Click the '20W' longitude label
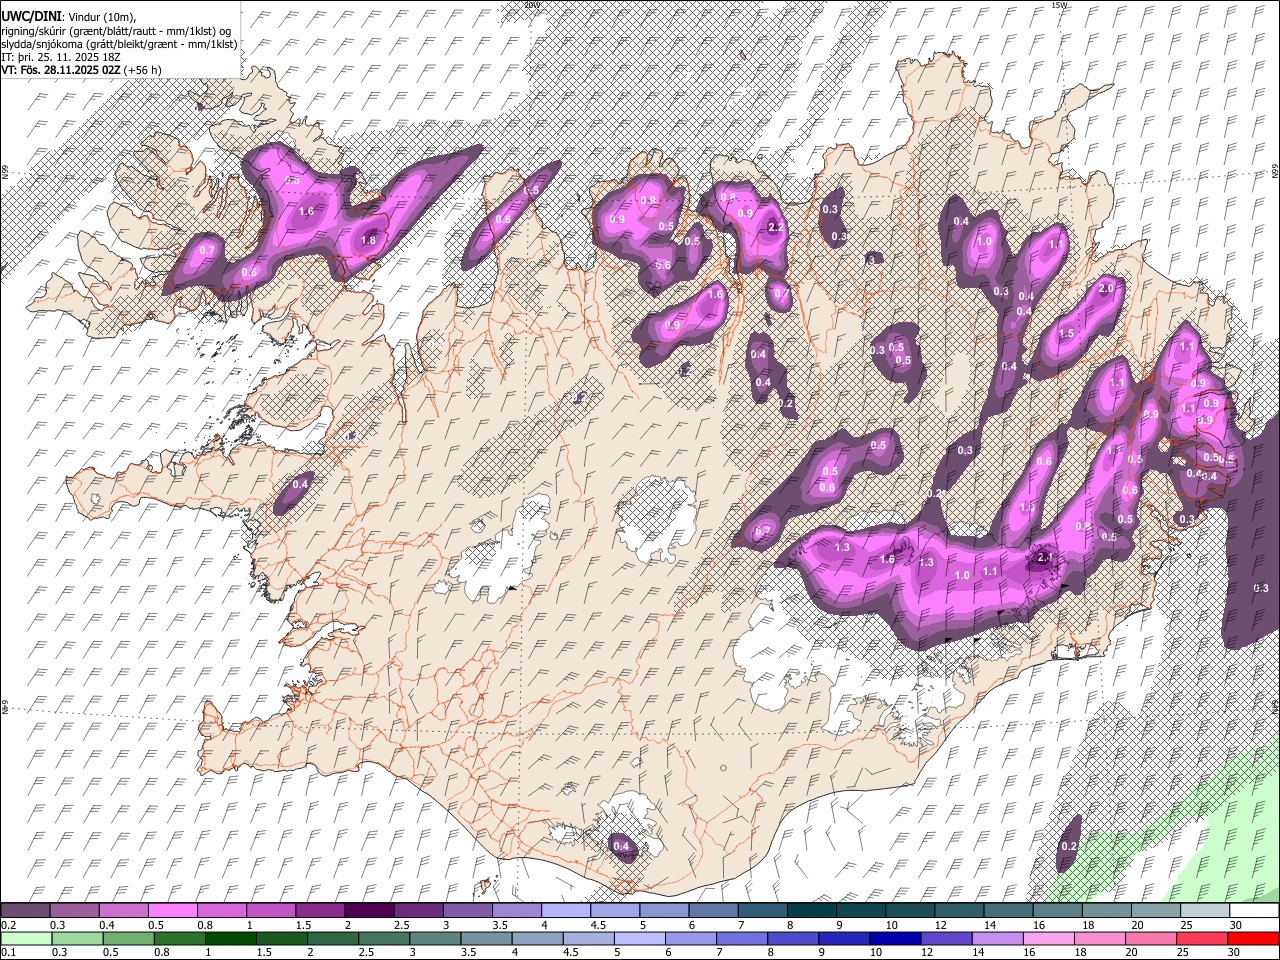This screenshot has height=960, width=1280. (531, 5)
